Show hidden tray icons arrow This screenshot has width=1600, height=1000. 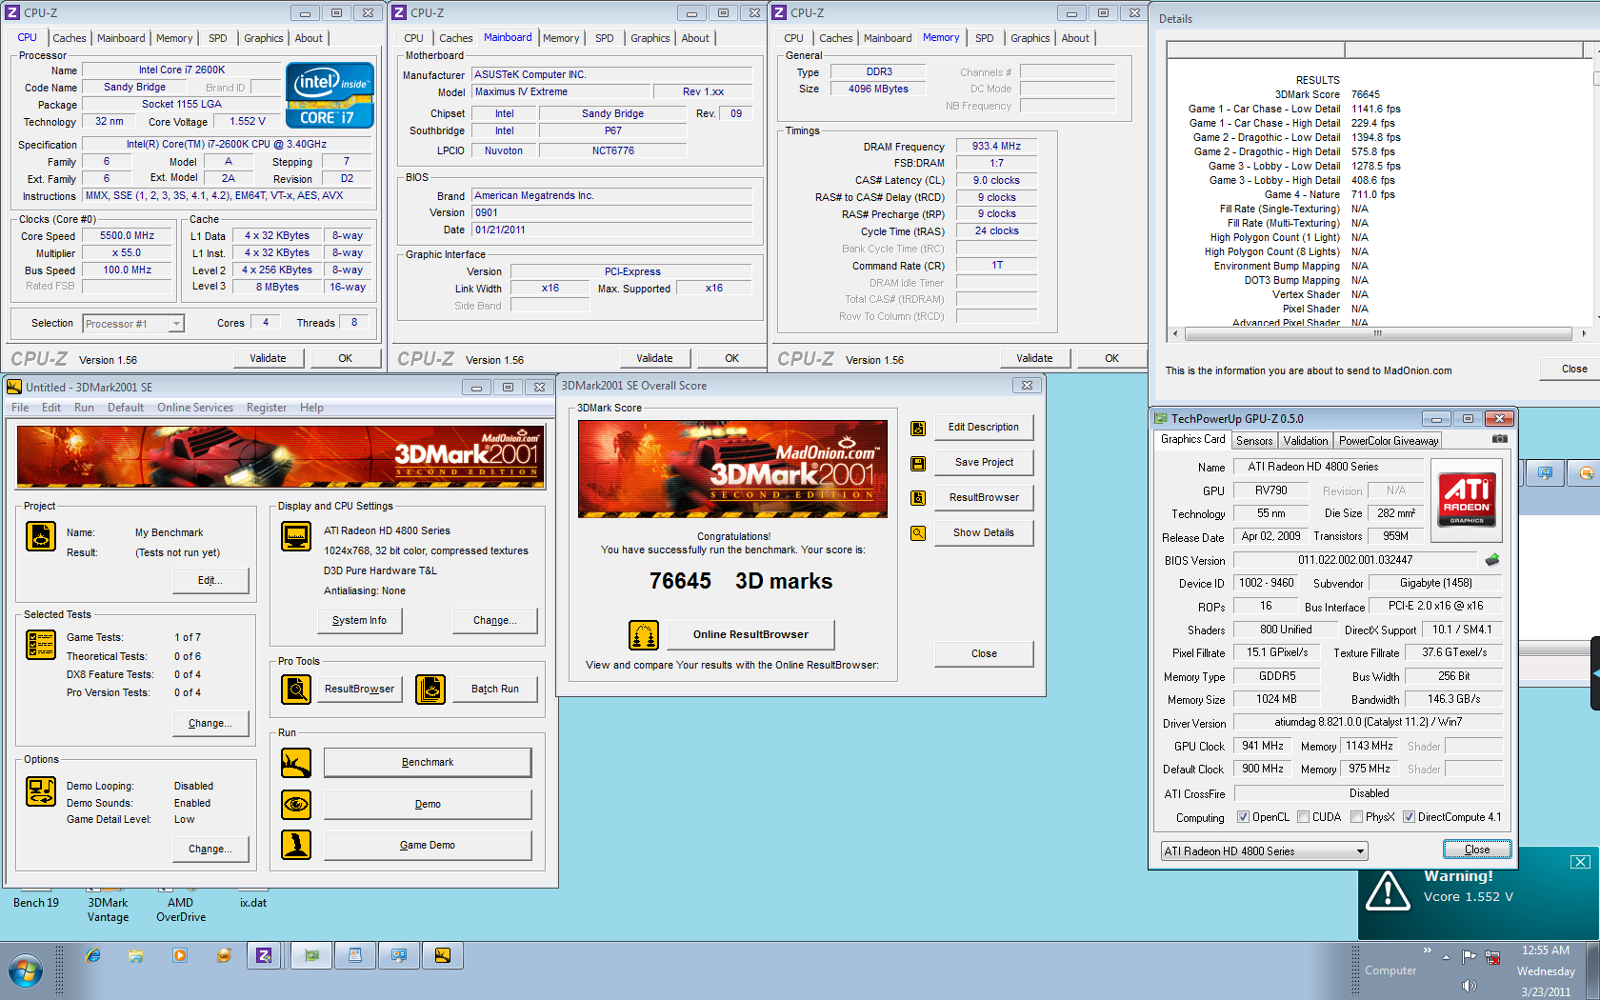(x=1446, y=957)
